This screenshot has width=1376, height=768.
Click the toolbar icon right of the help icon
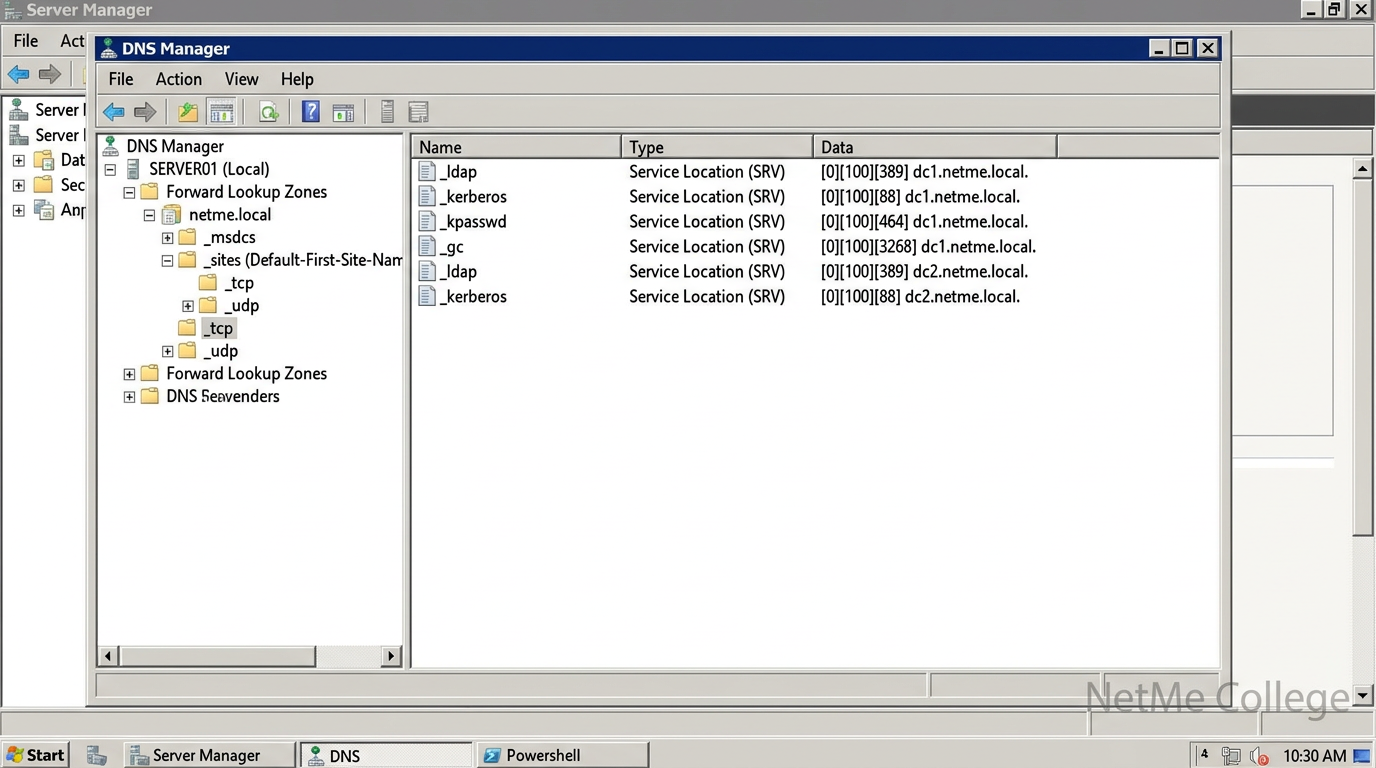[343, 112]
